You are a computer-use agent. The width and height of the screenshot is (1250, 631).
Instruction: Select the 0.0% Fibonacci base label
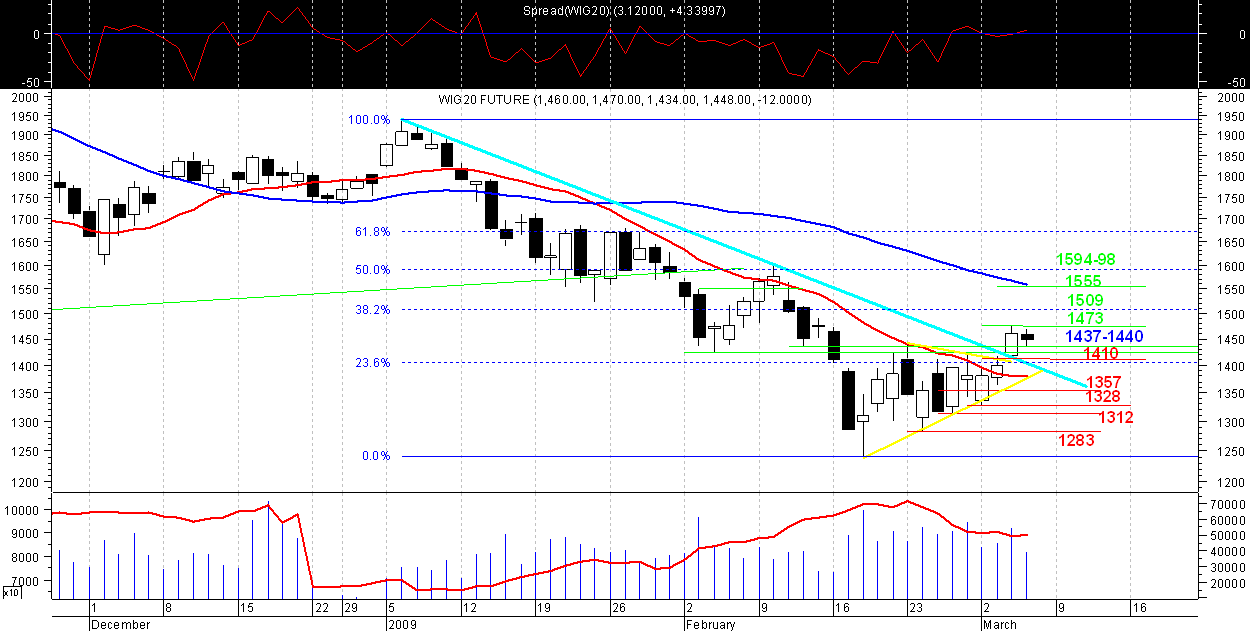pos(376,457)
